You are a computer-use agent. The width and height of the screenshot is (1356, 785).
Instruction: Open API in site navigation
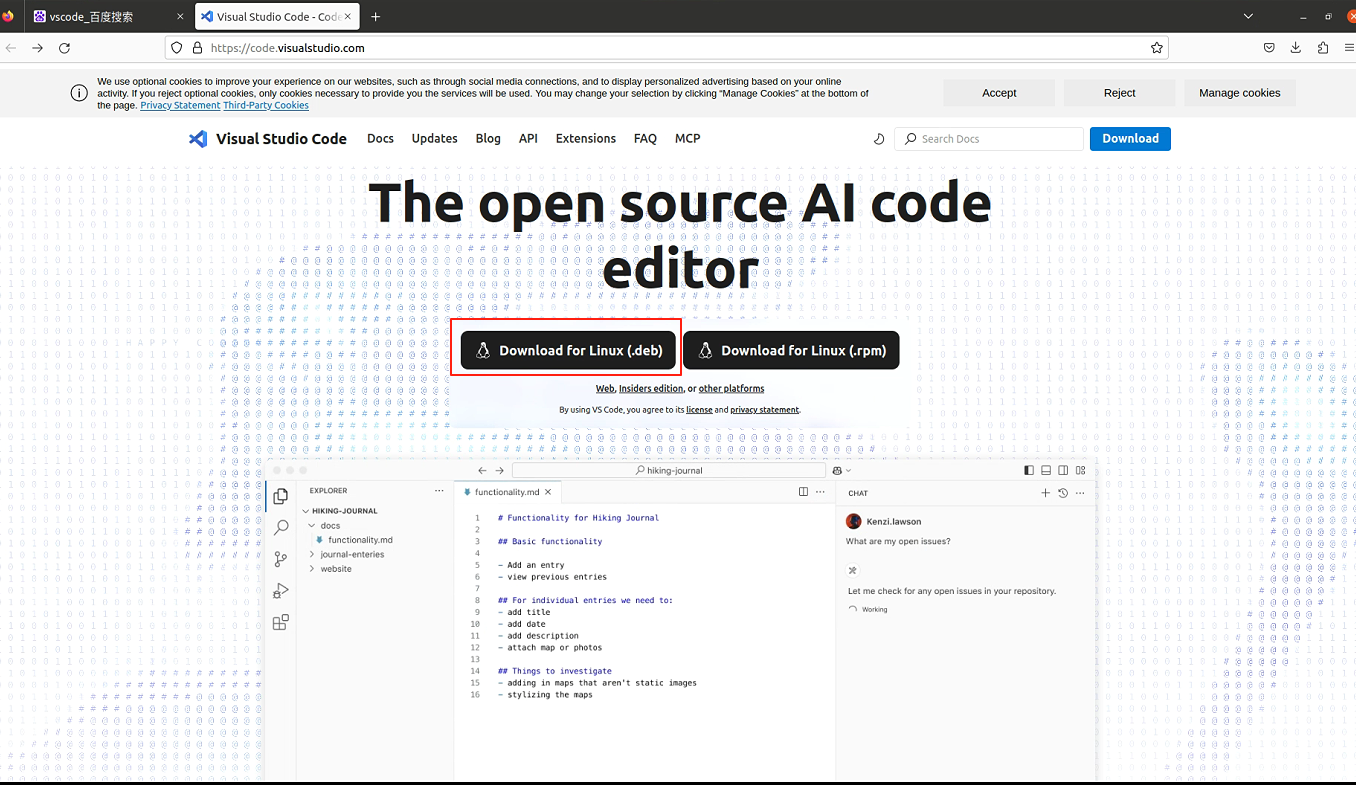(x=528, y=139)
